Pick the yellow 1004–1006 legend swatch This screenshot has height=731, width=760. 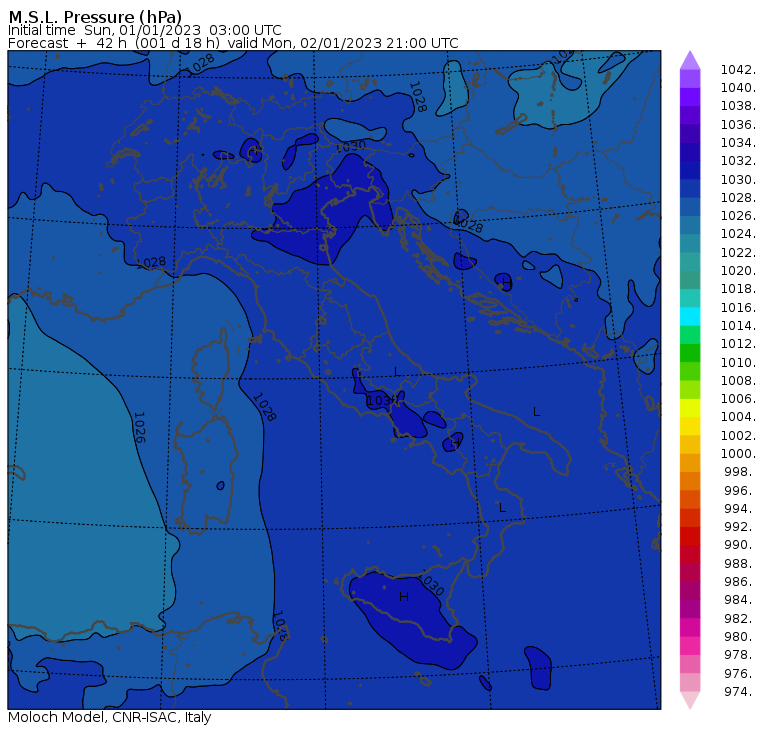(690, 408)
